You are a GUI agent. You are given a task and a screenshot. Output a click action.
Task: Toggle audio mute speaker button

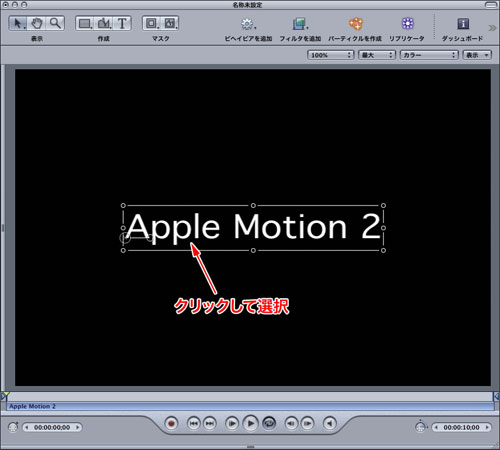330,423
